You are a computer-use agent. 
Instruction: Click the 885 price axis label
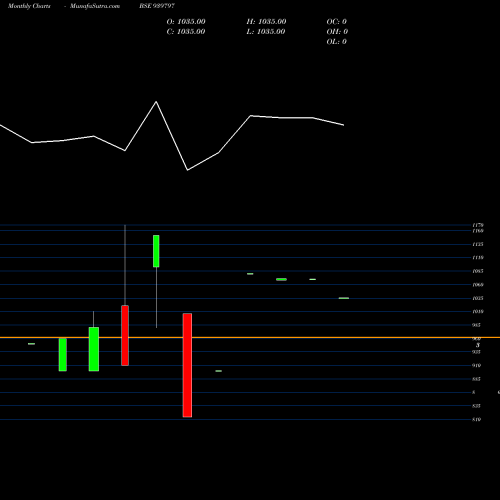pyautogui.click(x=476, y=379)
